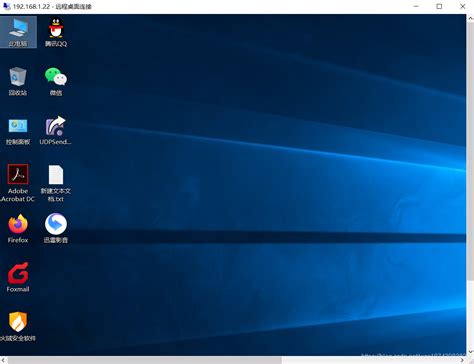Click the vertical scrollbar down arrow

pos(470,352)
